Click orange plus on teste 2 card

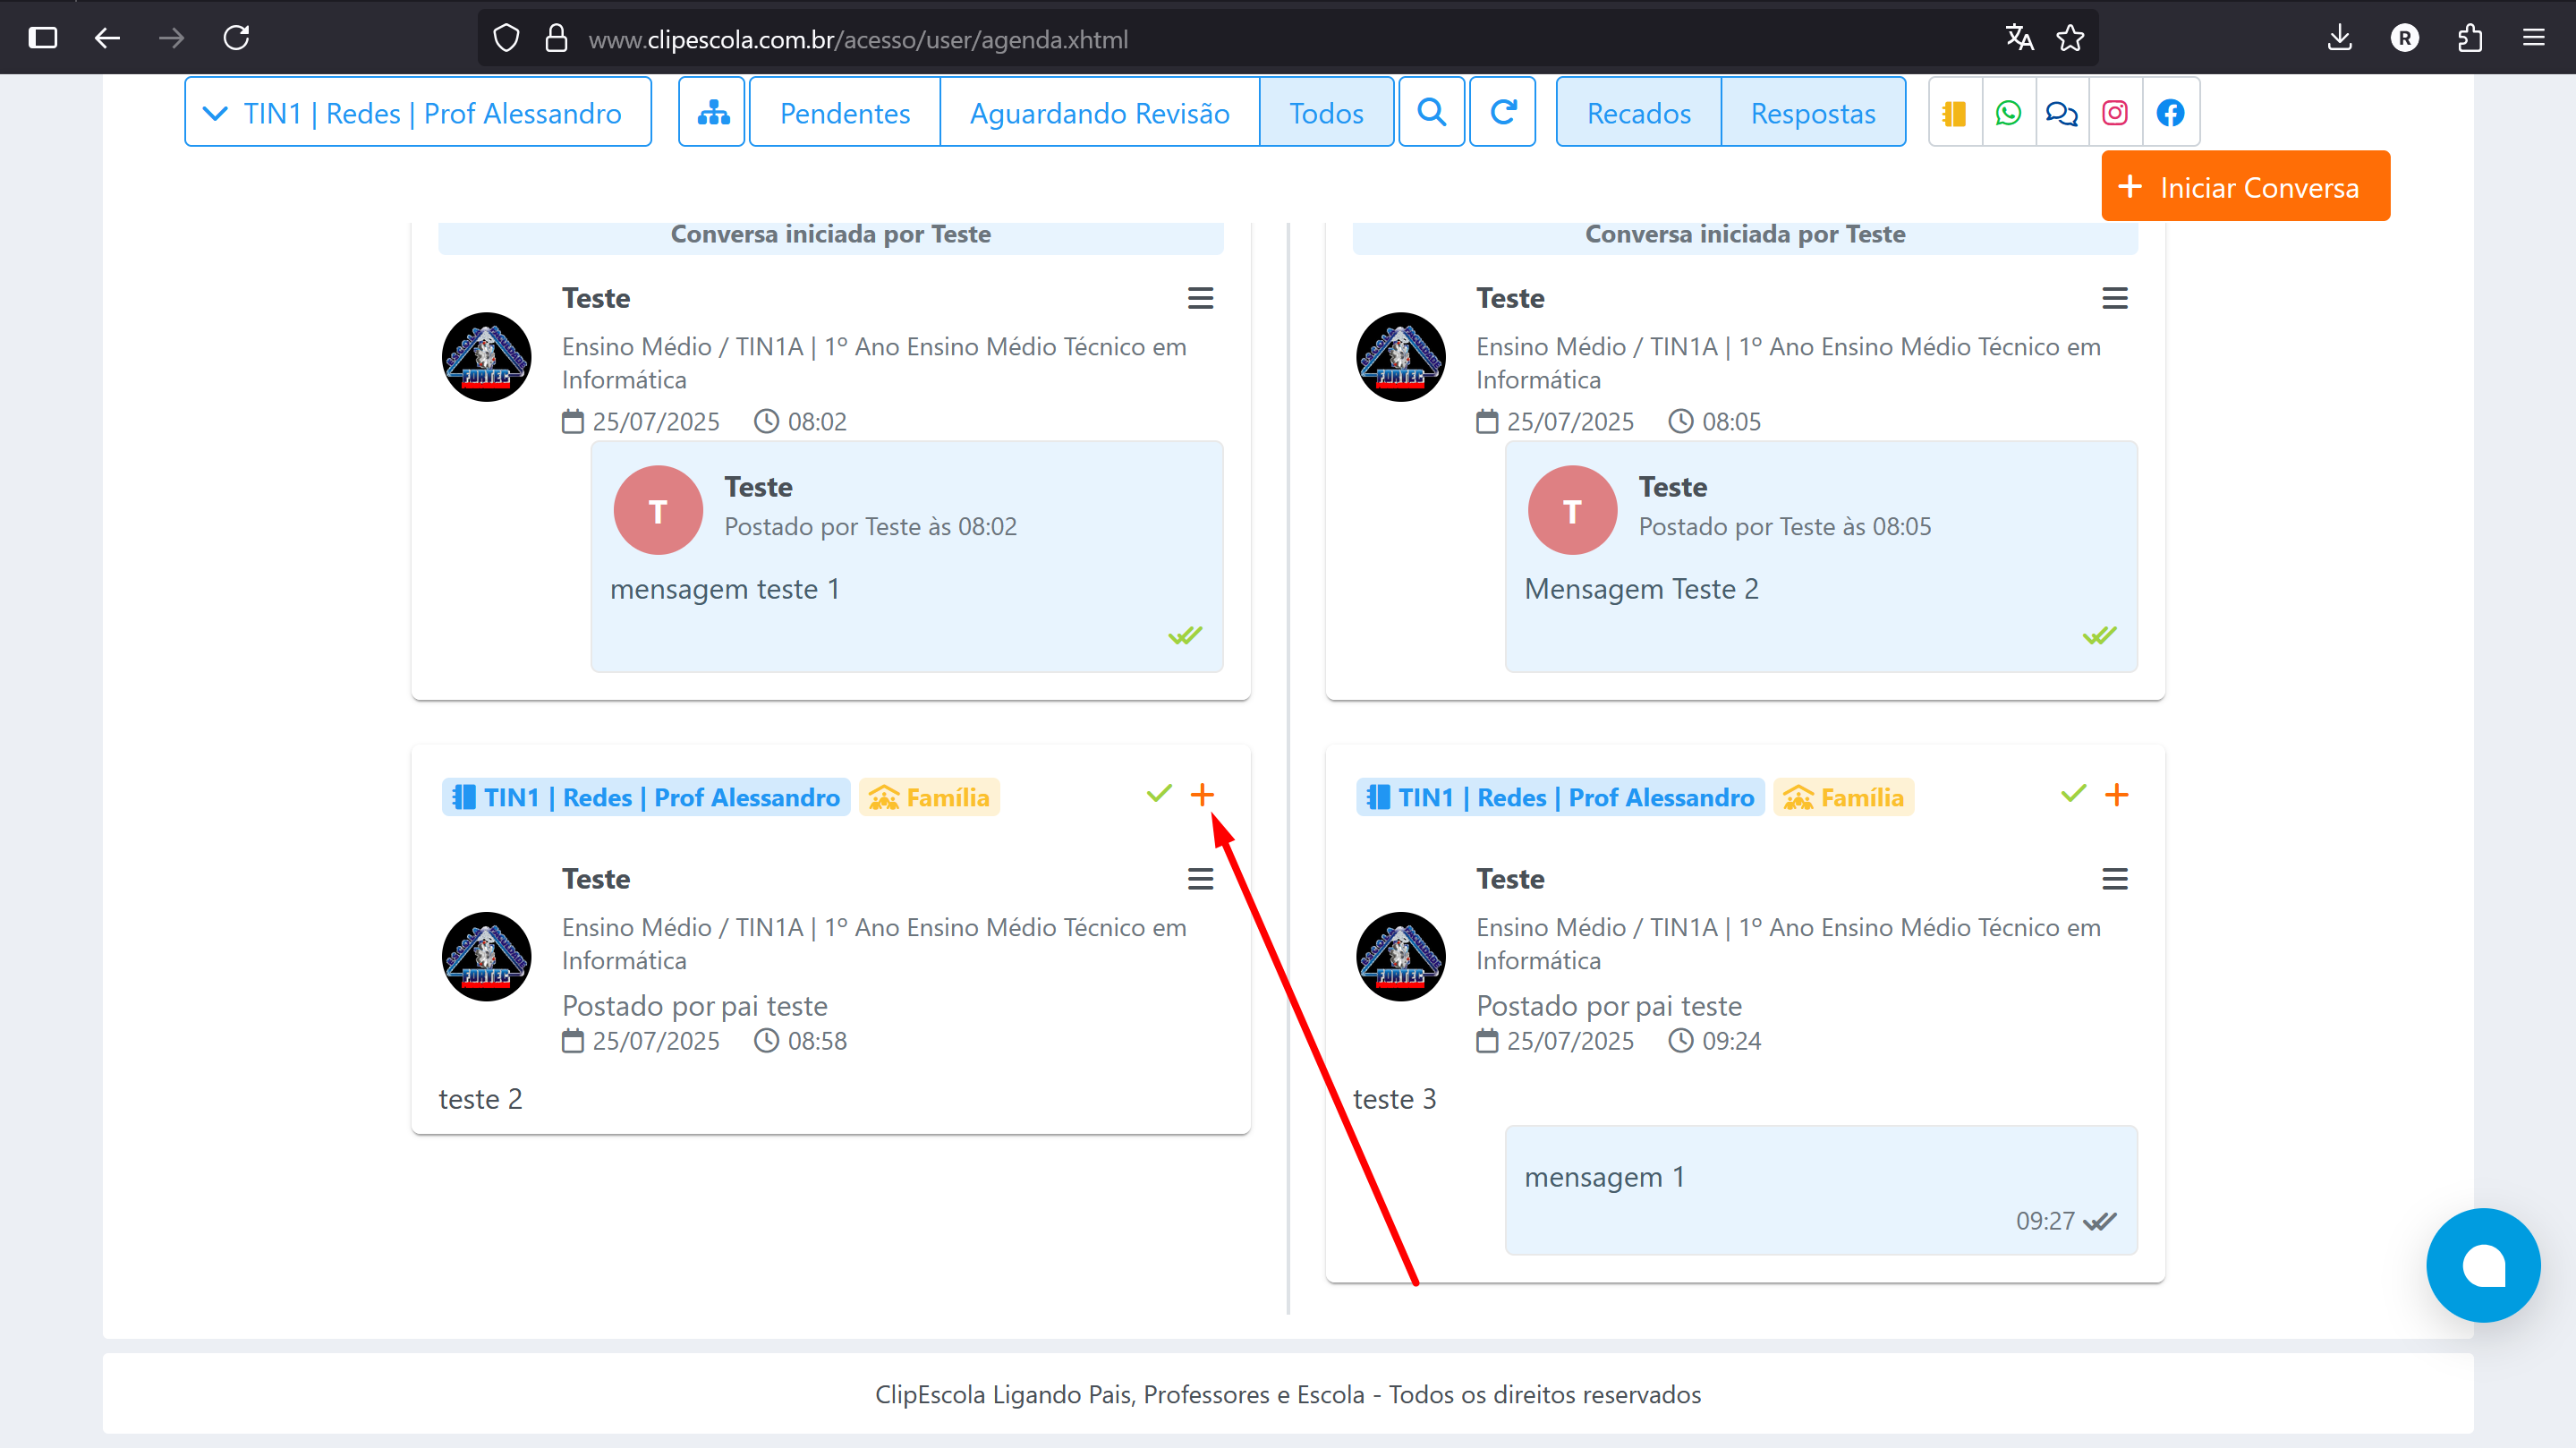coord(1202,795)
